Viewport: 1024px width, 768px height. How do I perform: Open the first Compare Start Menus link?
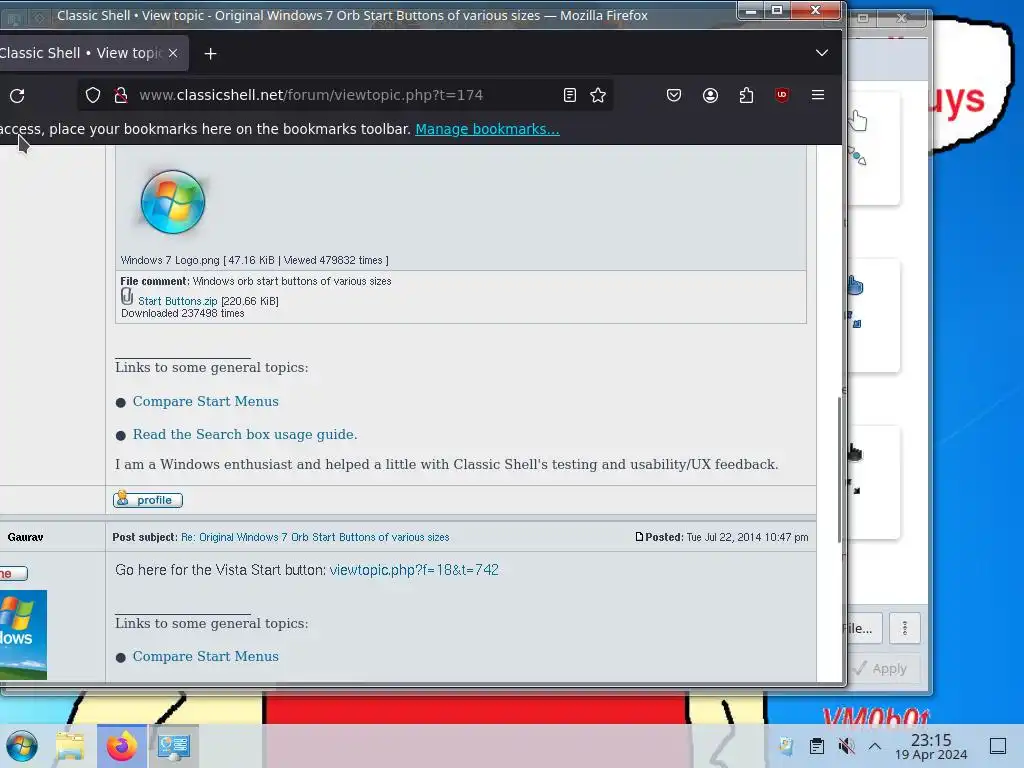(x=206, y=402)
